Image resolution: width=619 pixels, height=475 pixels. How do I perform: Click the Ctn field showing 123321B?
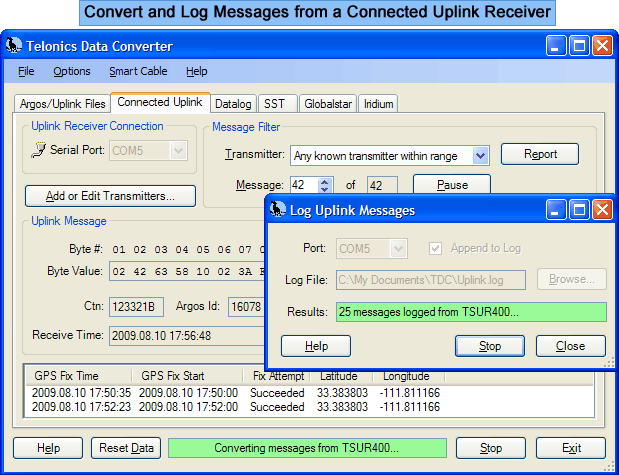click(x=136, y=307)
